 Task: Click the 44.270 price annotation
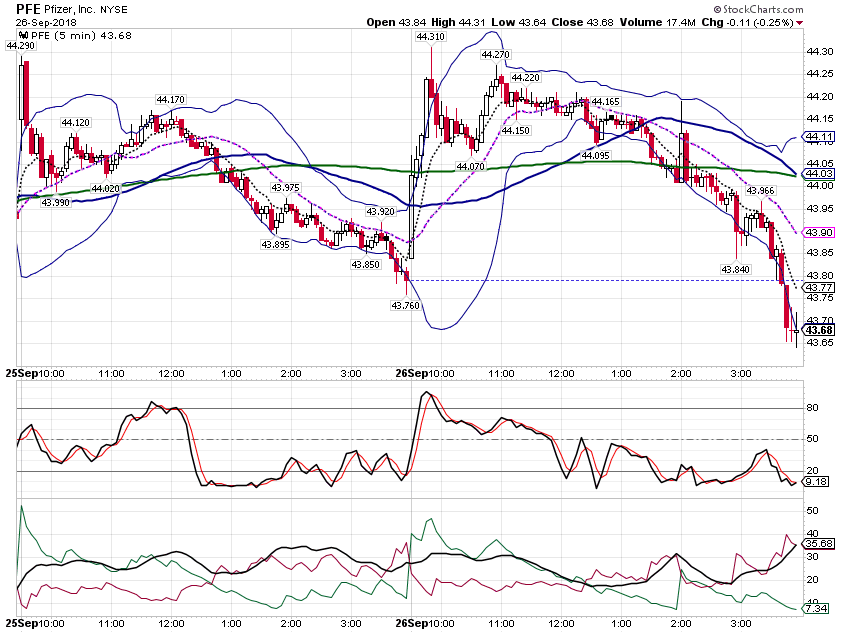(495, 54)
